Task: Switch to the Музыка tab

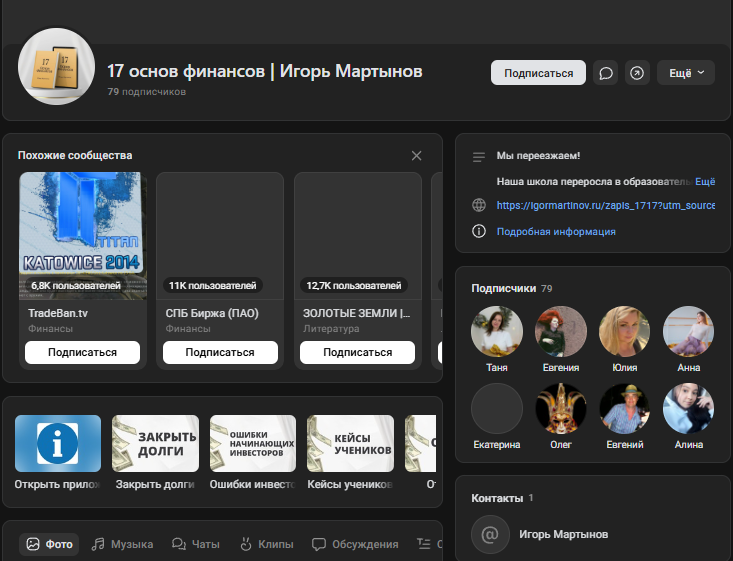Action: pyautogui.click(x=122, y=544)
